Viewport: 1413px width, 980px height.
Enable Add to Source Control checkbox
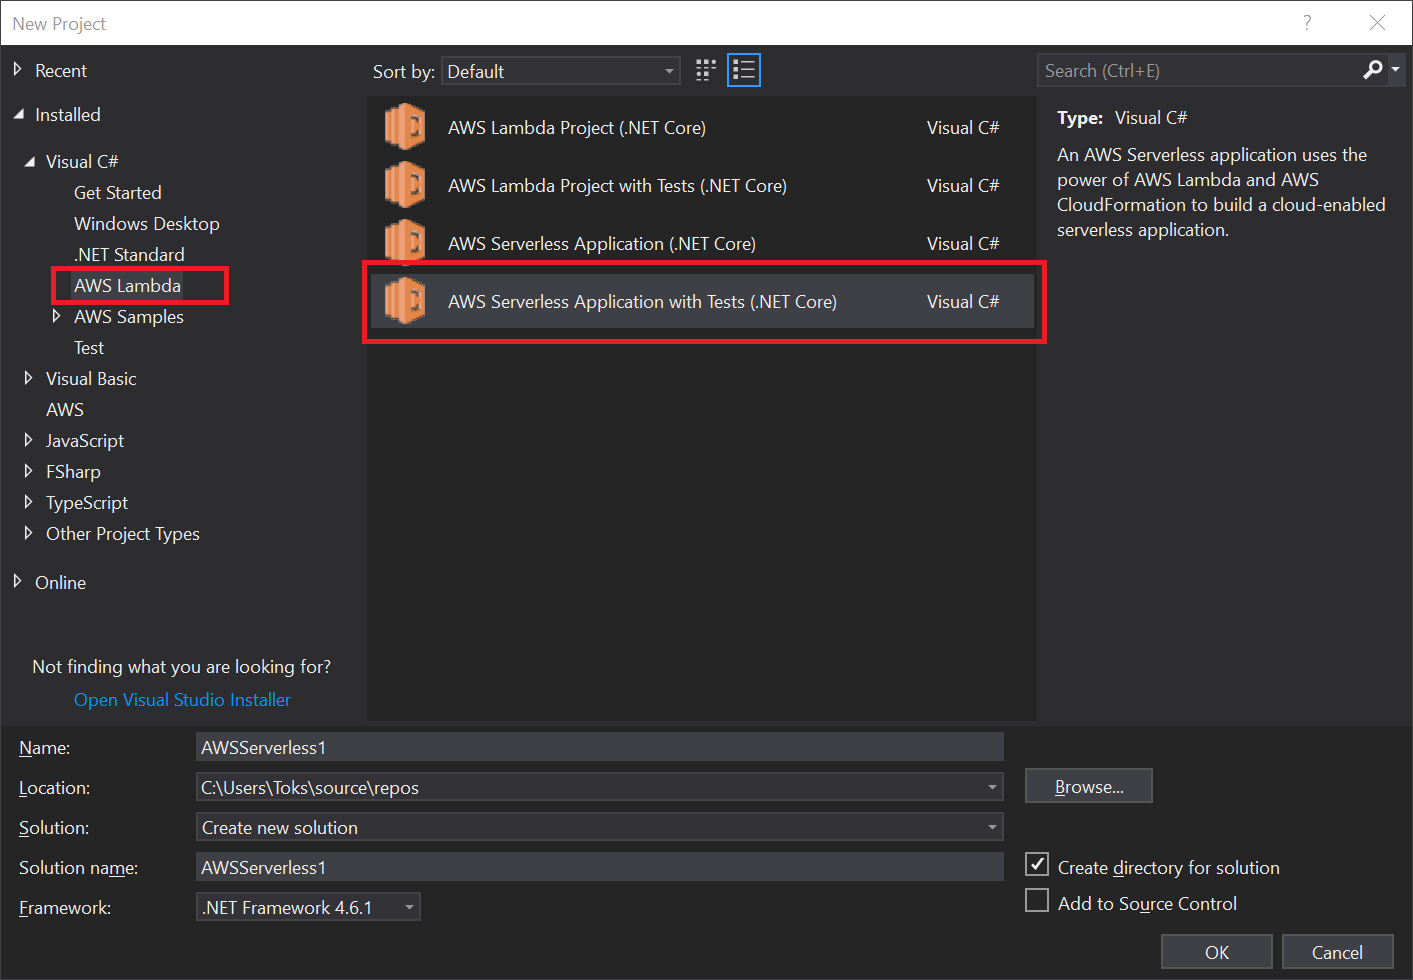tap(1037, 900)
